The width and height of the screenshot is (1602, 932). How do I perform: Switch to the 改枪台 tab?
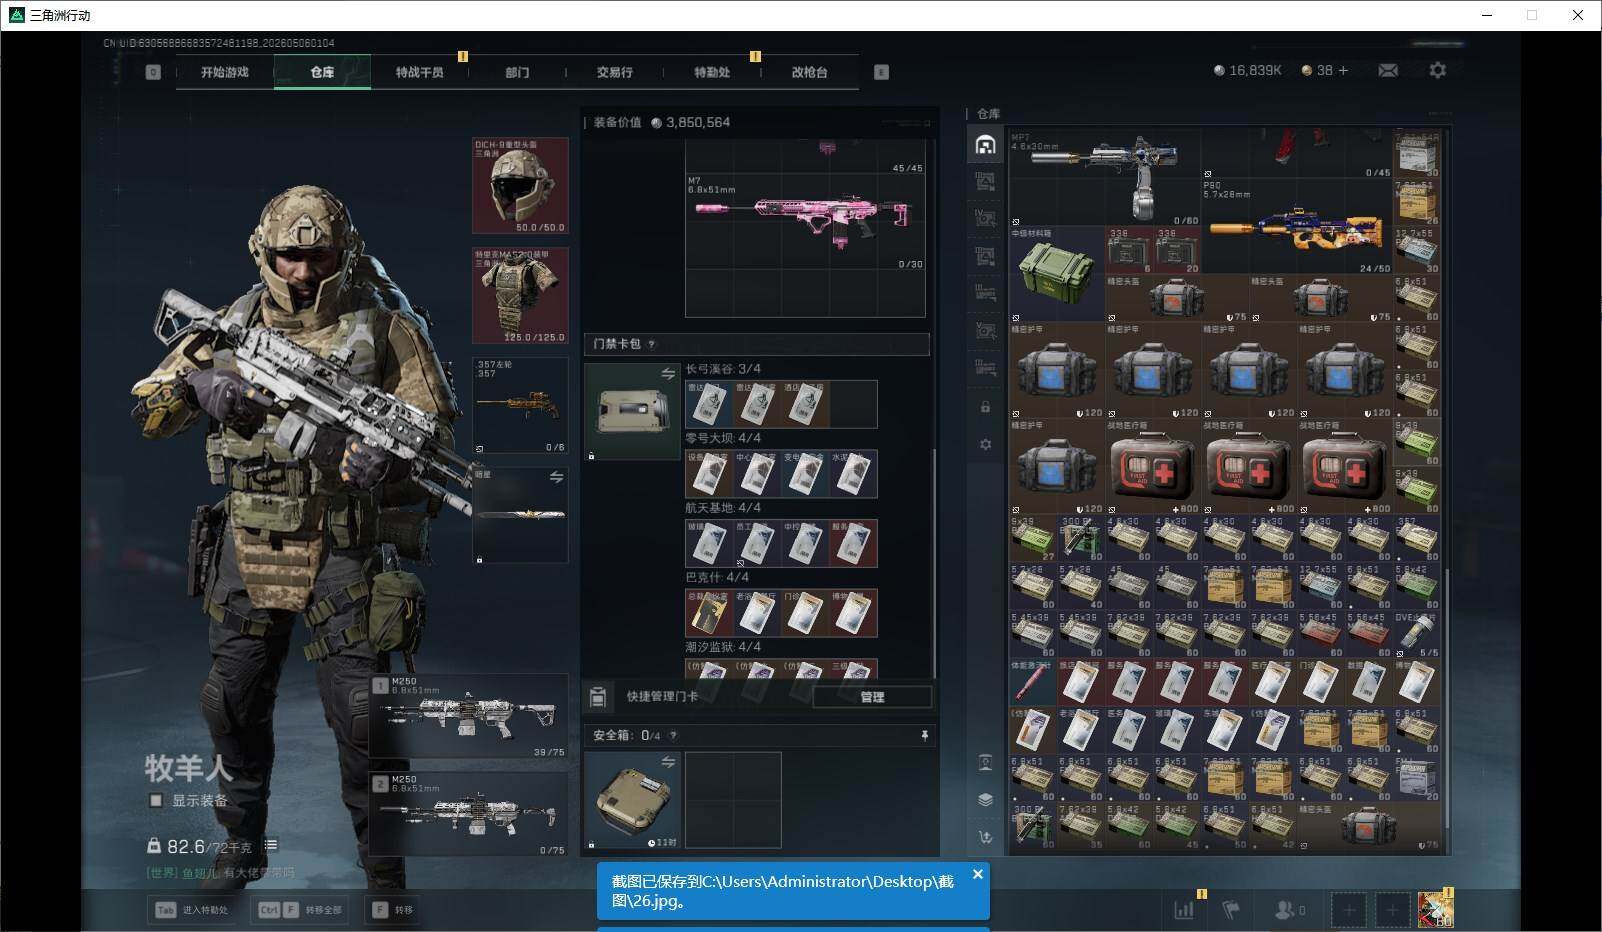pos(810,72)
